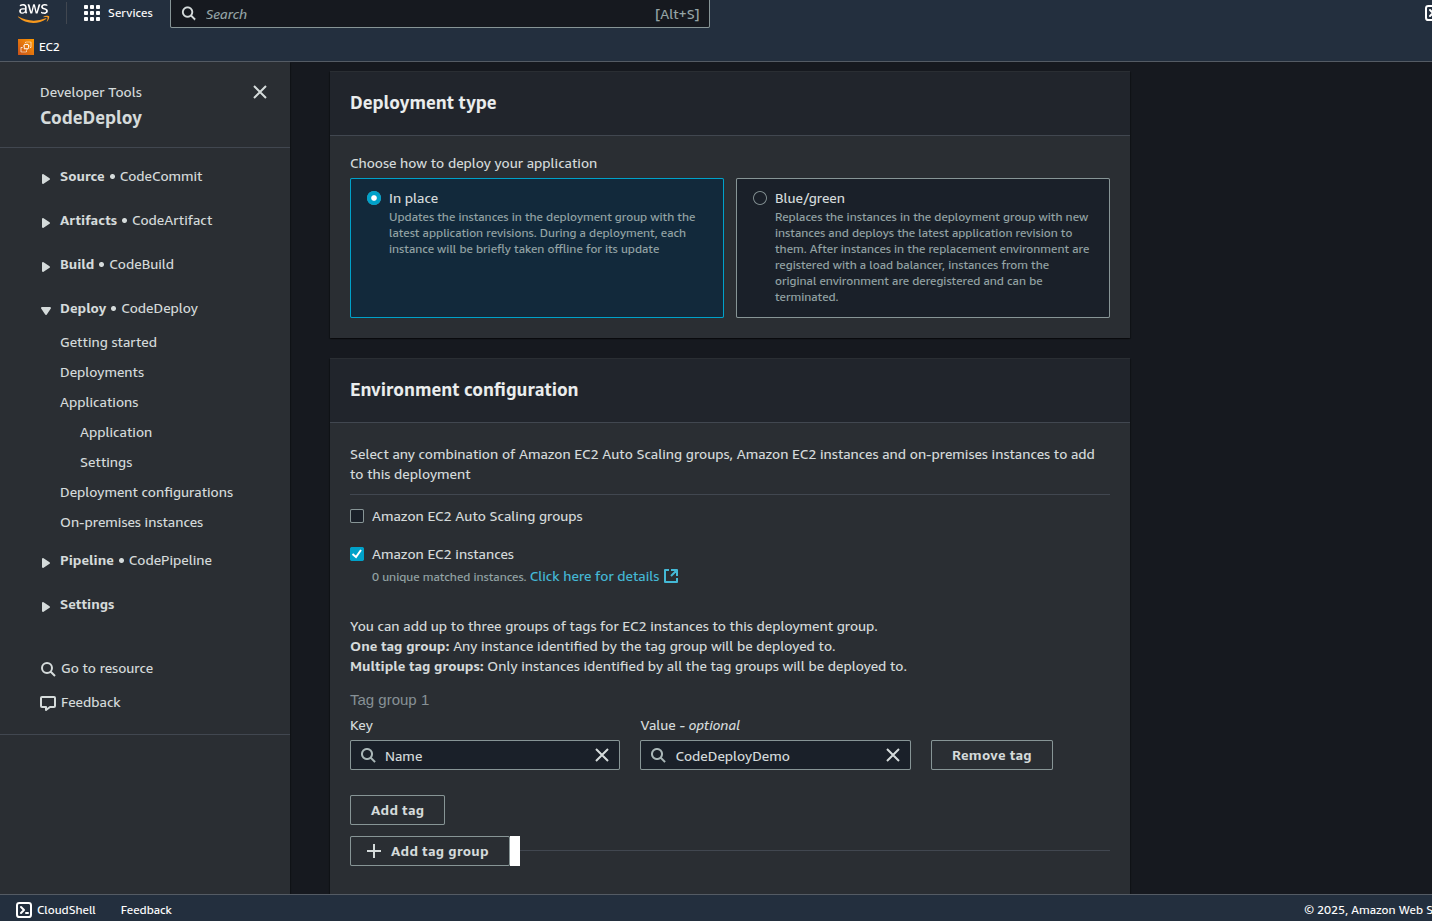This screenshot has height=921, width=1432.
Task: Clear the CodeDeployDemo value with X
Action: click(893, 755)
